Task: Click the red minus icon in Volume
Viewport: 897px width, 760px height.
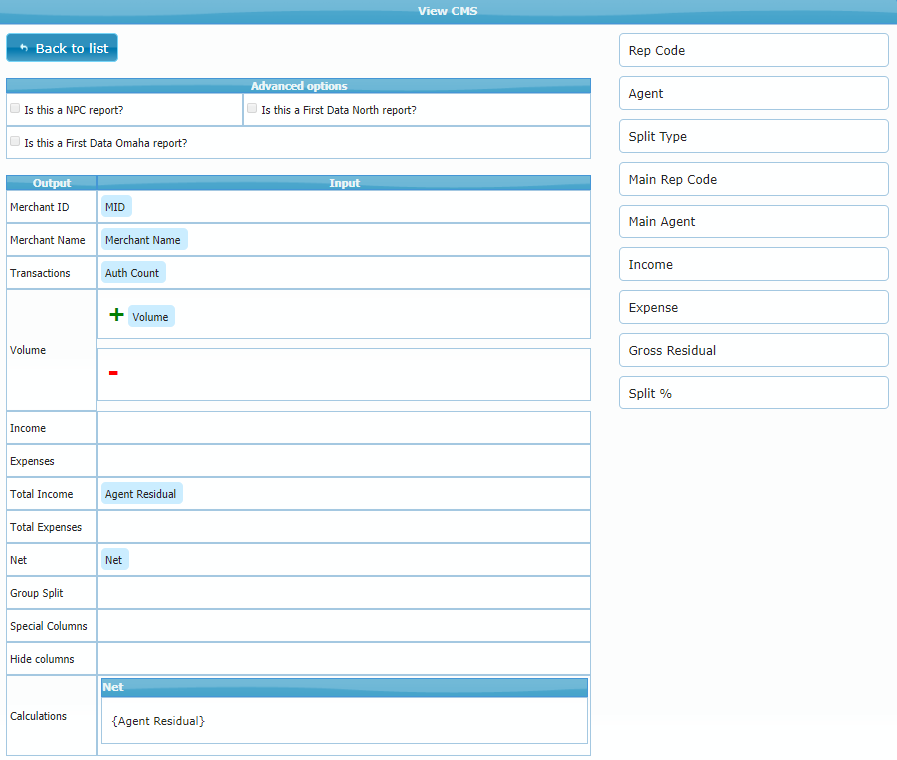Action: pyautogui.click(x=113, y=373)
